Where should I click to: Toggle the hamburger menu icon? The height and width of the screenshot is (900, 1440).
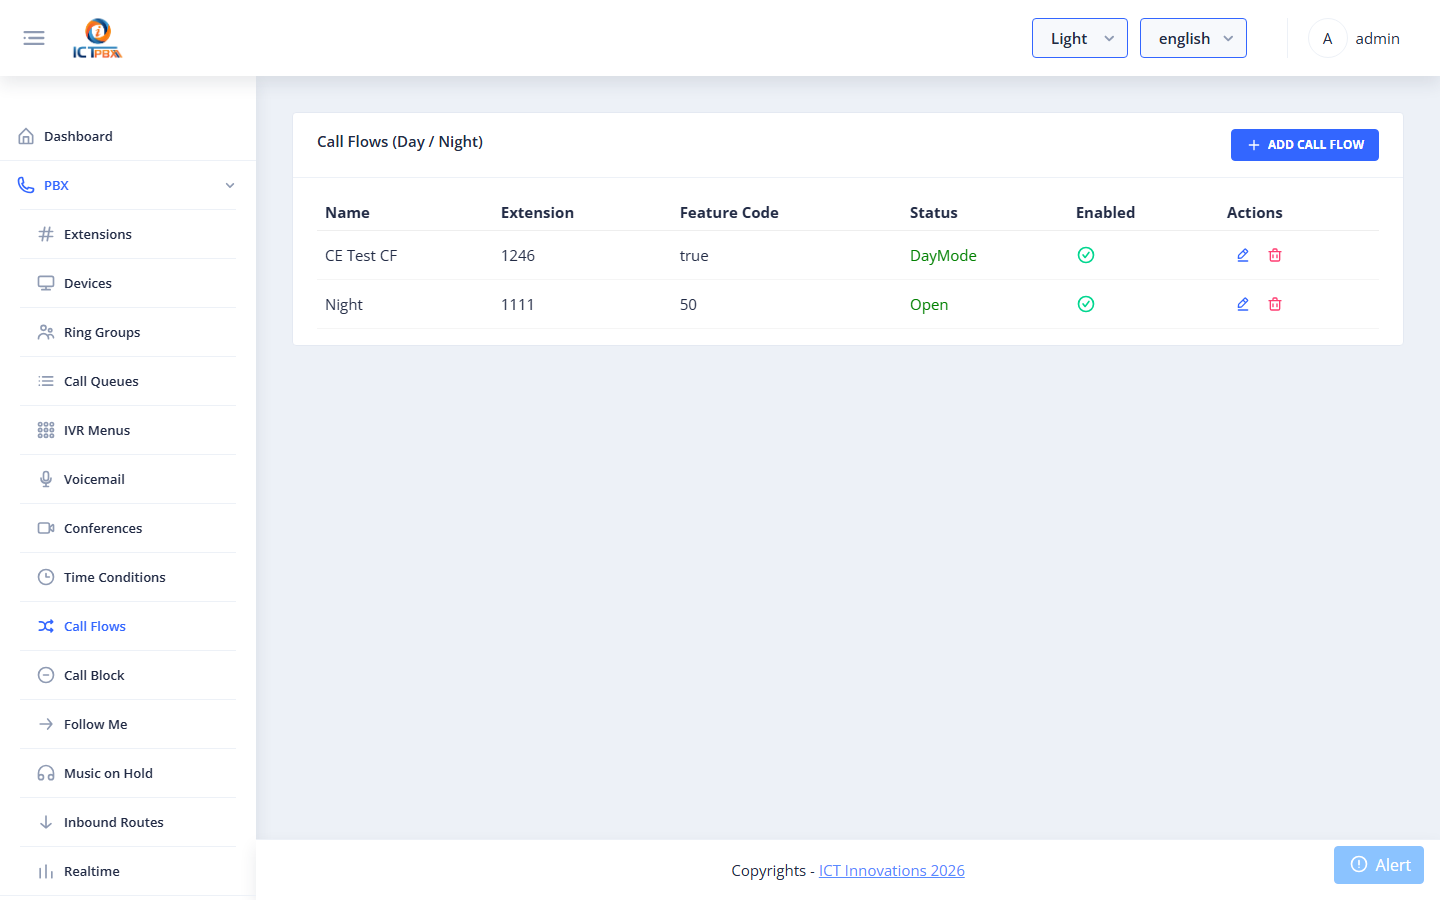34,38
